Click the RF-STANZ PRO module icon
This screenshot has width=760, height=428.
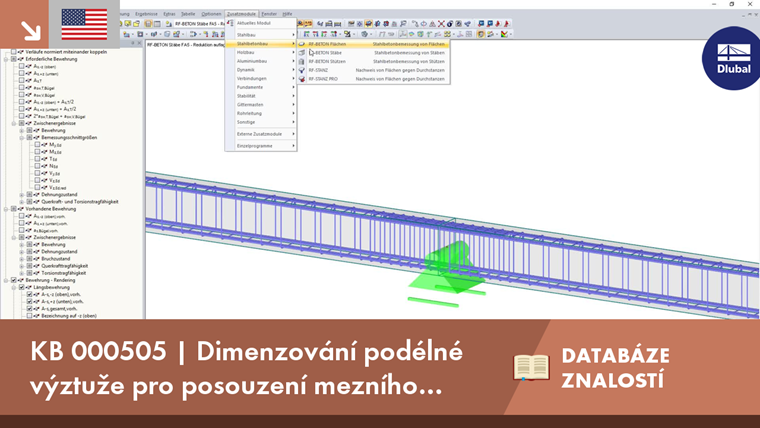(x=302, y=79)
